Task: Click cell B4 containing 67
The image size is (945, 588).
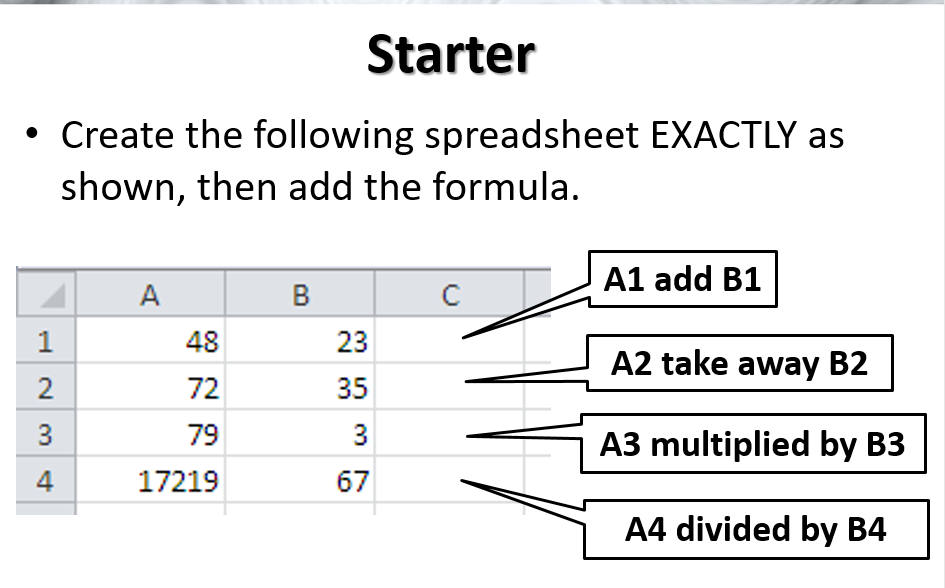Action: (x=300, y=482)
